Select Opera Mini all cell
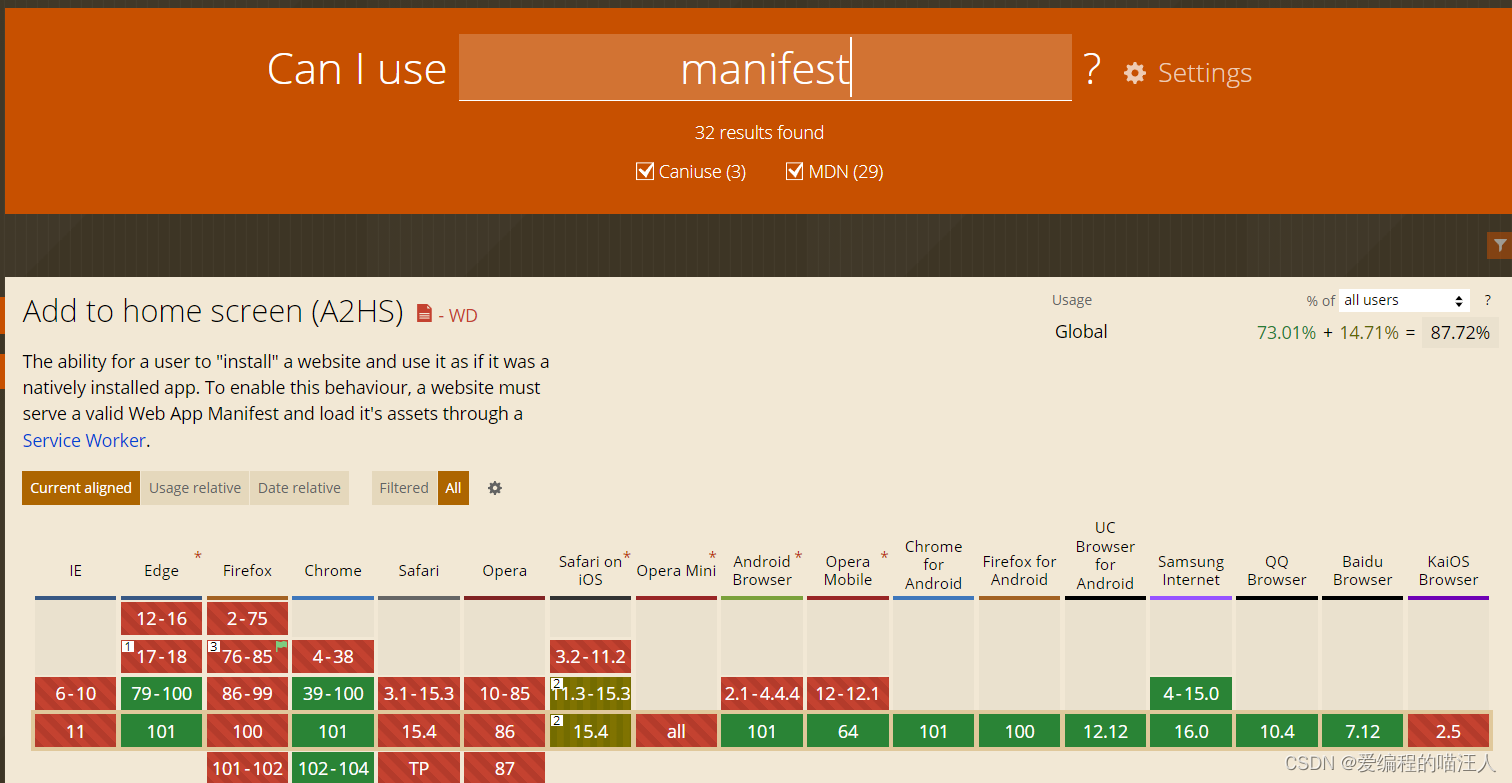The height and width of the screenshot is (783, 1512). pos(676,731)
